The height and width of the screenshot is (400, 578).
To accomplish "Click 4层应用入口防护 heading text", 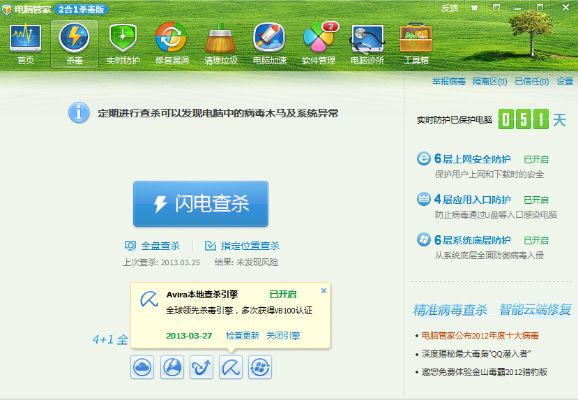I will (472, 199).
